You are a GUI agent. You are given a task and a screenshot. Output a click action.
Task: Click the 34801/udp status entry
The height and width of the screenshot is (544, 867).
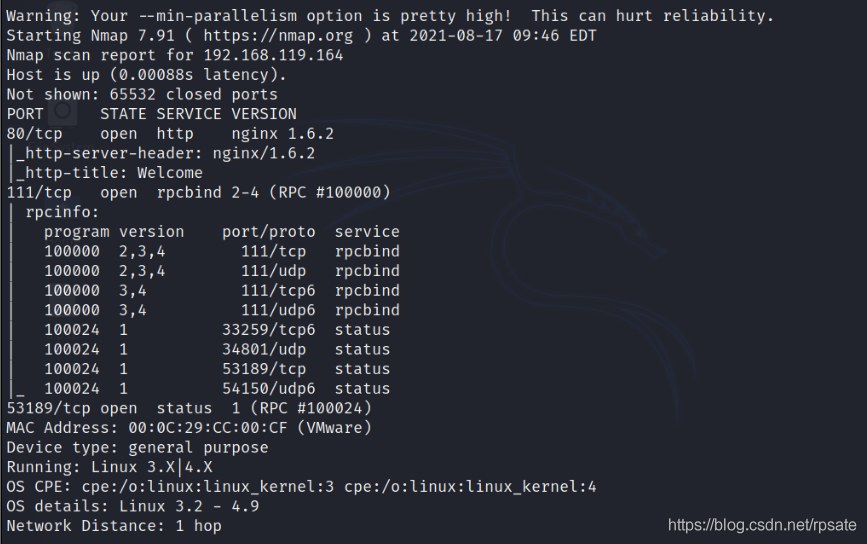(217, 349)
